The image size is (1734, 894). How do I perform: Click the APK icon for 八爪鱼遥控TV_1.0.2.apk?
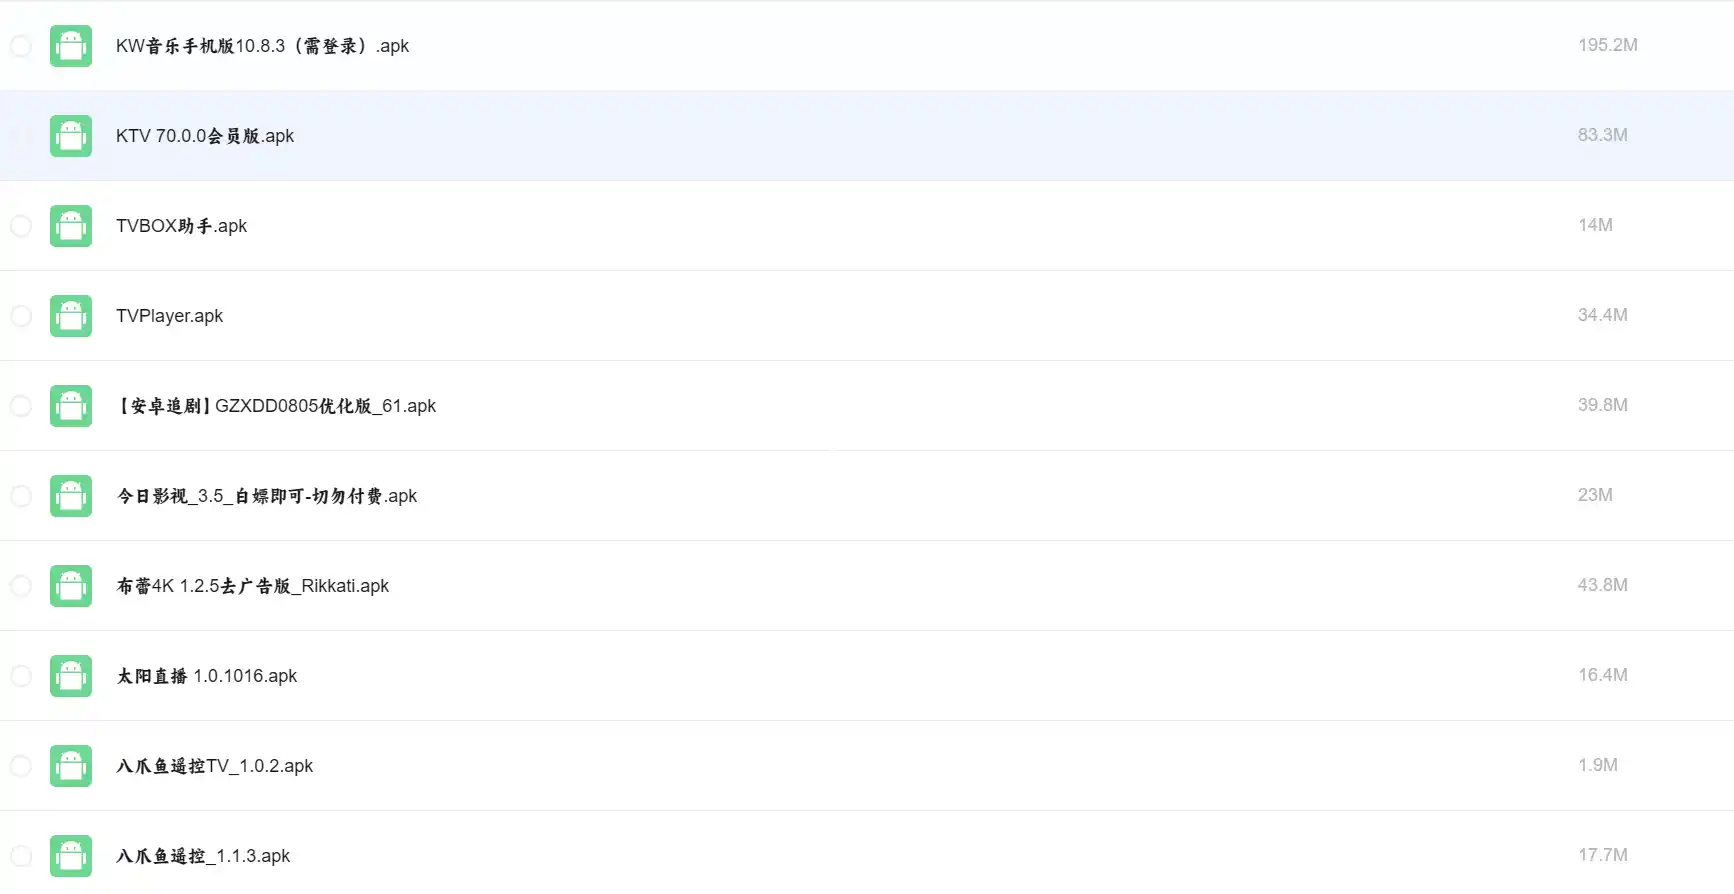point(71,766)
